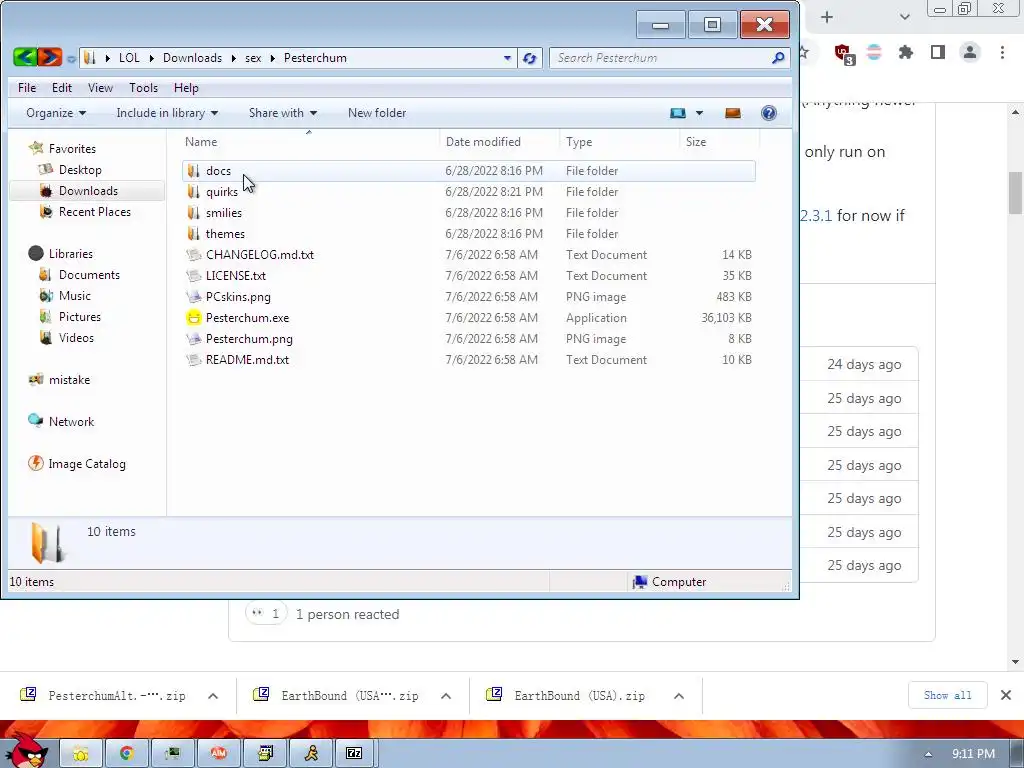
Task: Open the Chrome profile avatar
Action: 970,52
